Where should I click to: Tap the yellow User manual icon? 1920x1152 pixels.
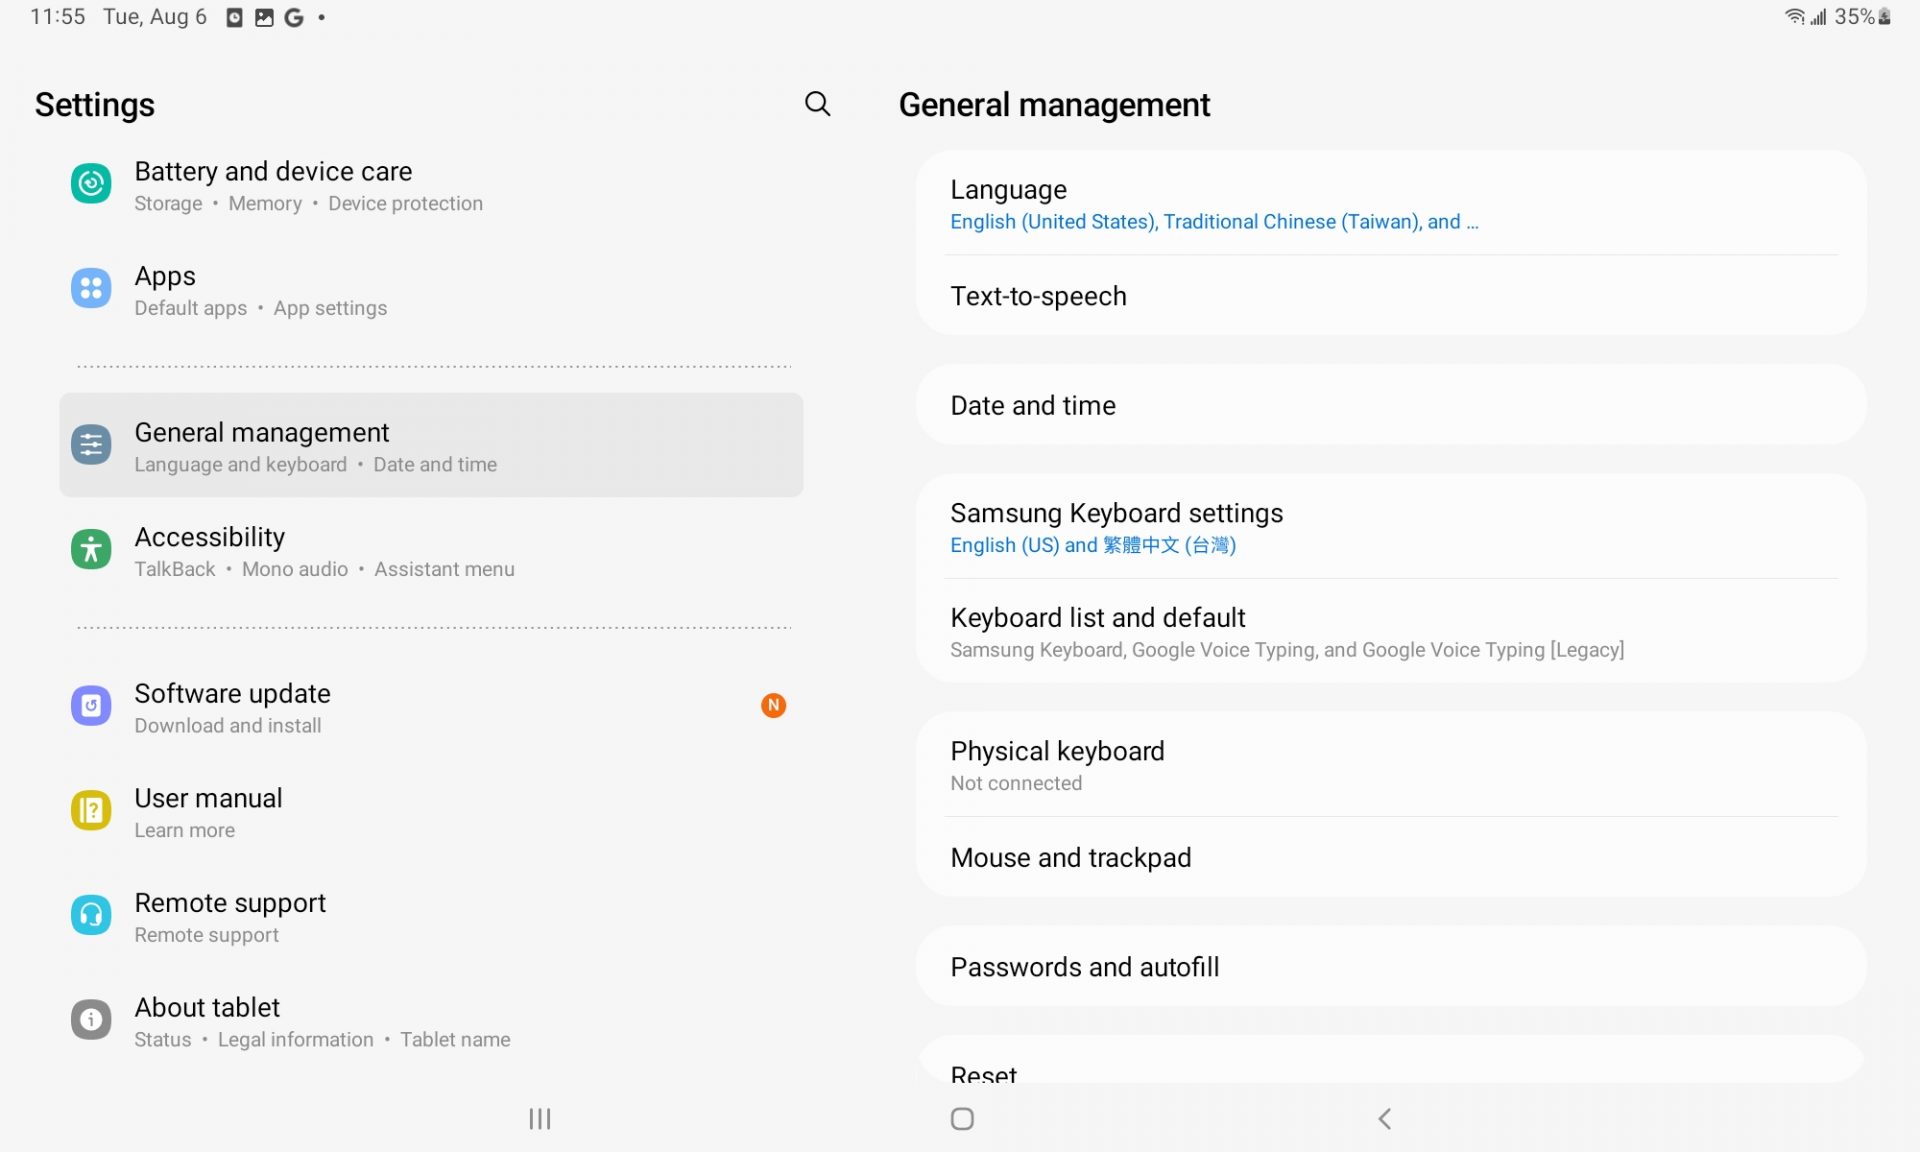click(91, 811)
